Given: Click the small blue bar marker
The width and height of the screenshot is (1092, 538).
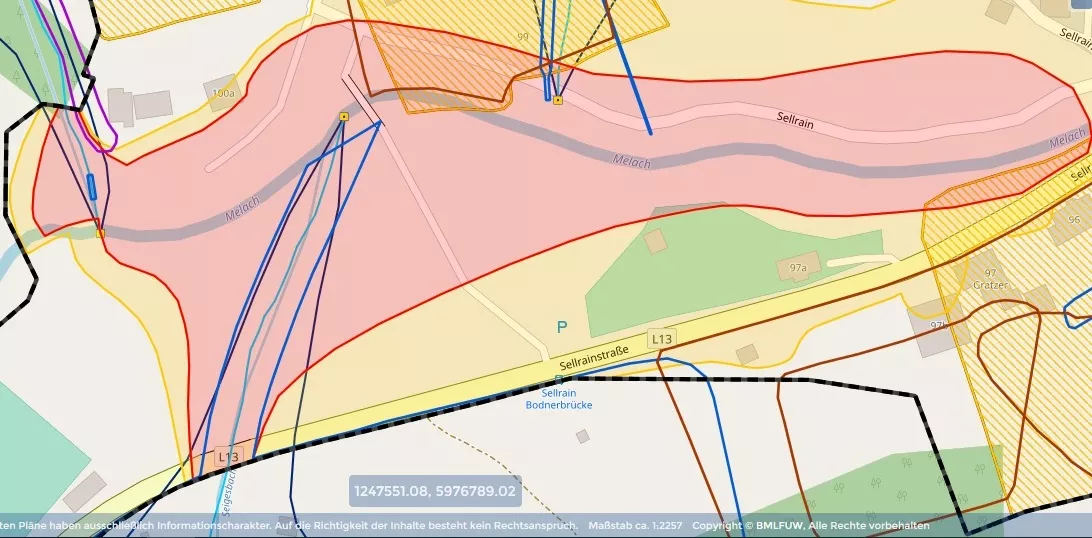Looking at the screenshot, I should pyautogui.click(x=92, y=186).
